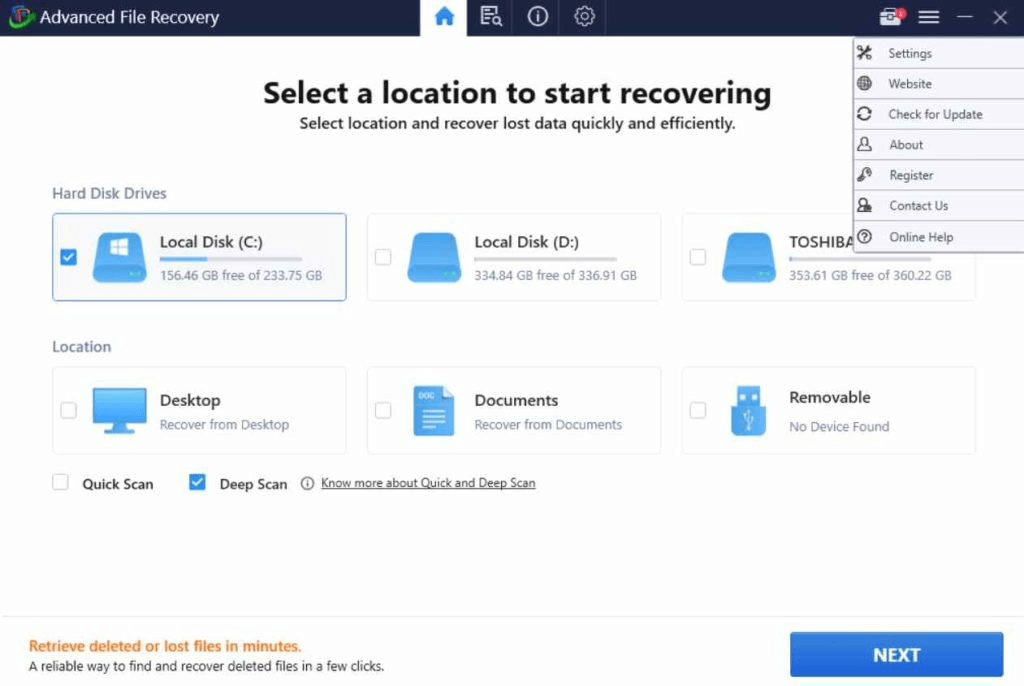Click the contact icon beside Contact Us

coord(865,205)
